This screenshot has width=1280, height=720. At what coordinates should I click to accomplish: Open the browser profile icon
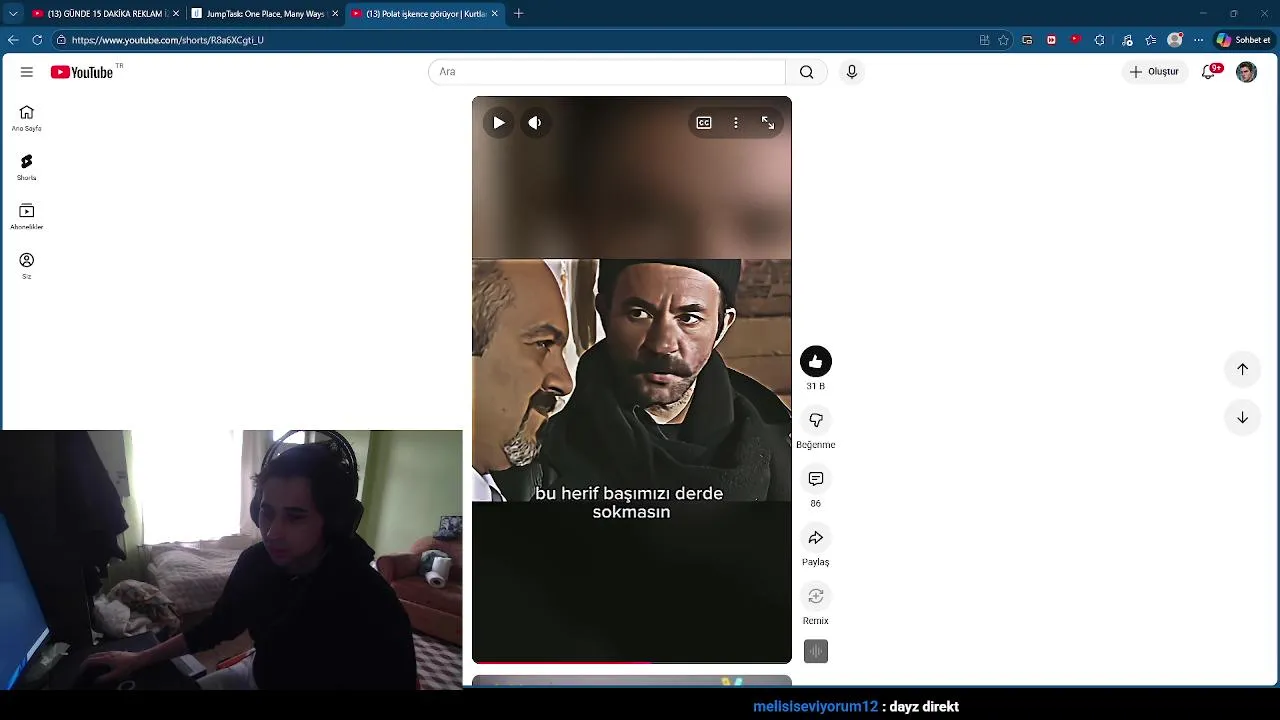coord(1174,40)
